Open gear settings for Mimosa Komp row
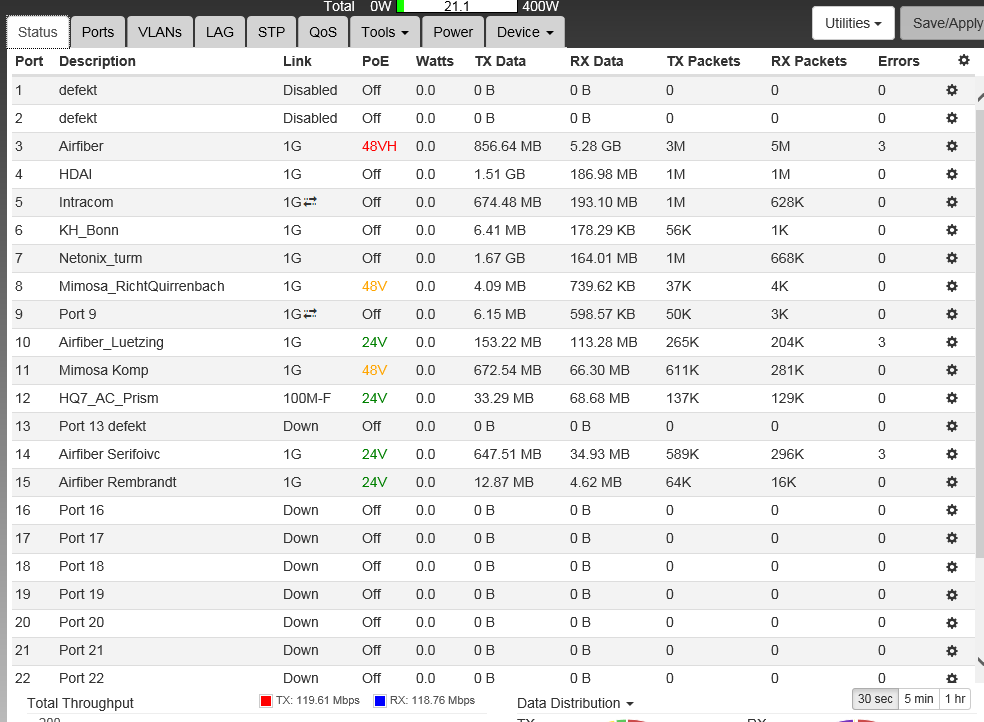The height and width of the screenshot is (722, 984). [x=952, y=370]
